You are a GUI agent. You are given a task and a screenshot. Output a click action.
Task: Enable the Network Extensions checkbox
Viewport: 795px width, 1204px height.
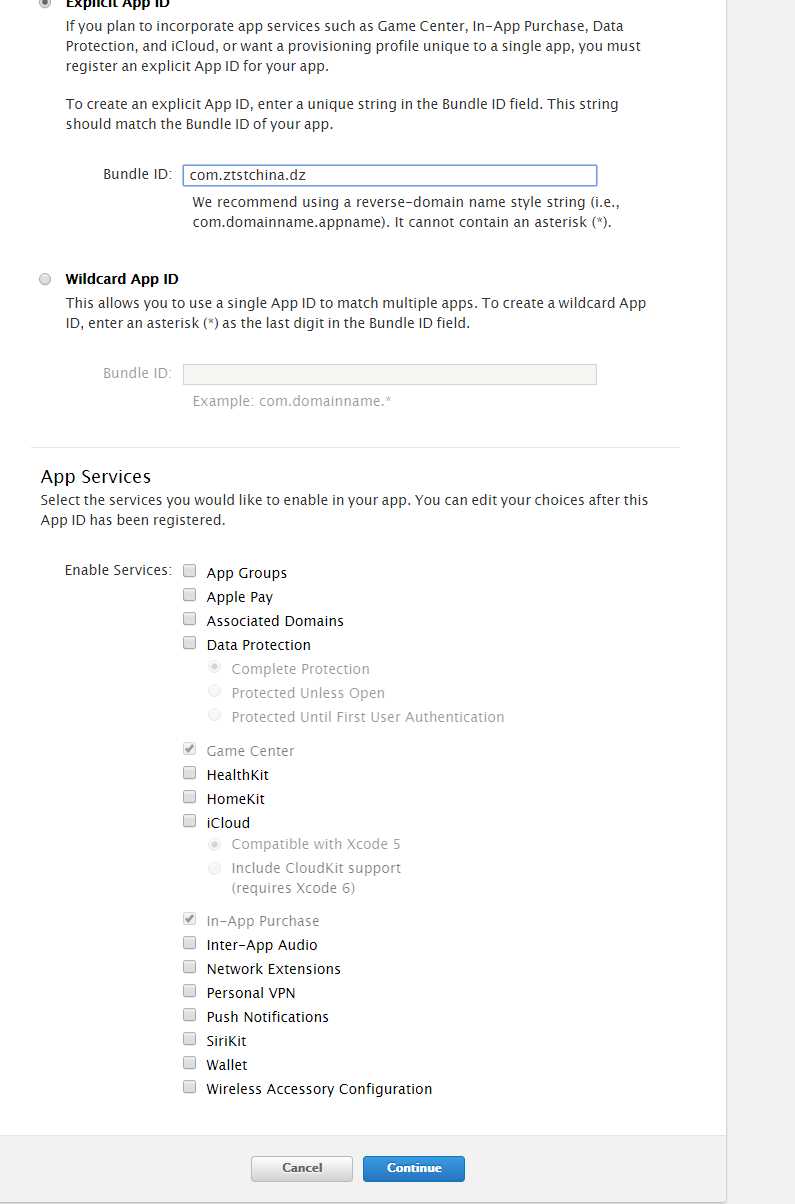coord(189,967)
